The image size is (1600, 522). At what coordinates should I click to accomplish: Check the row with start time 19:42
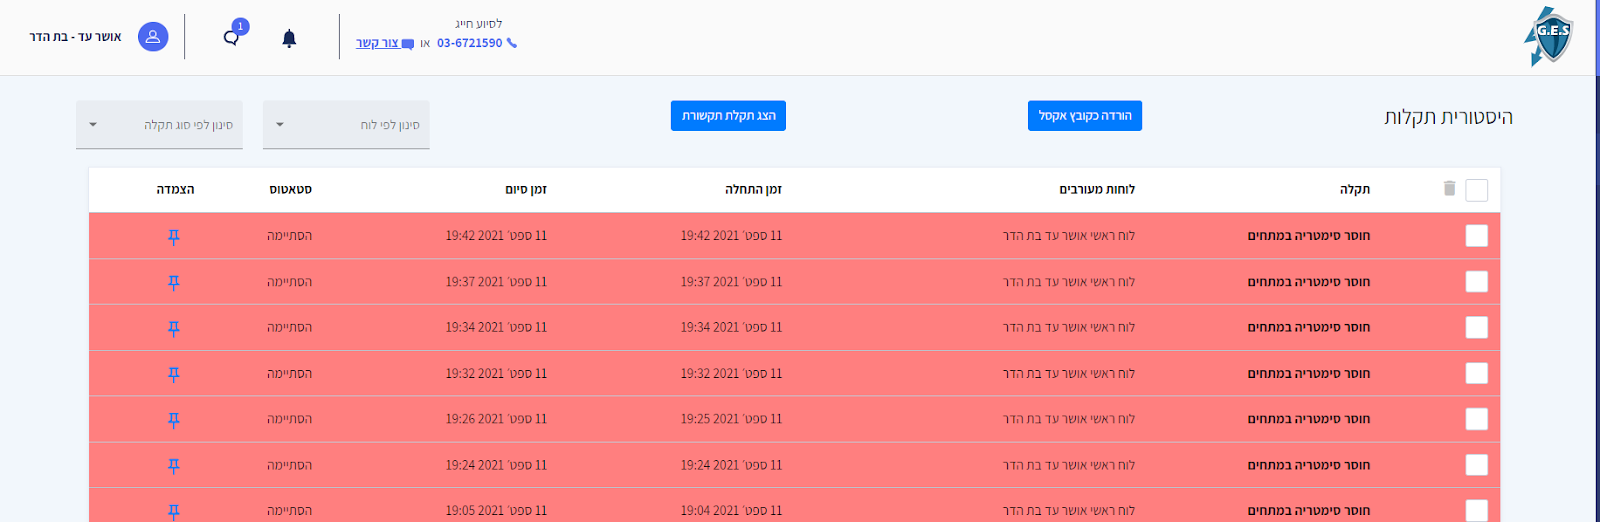point(1476,236)
